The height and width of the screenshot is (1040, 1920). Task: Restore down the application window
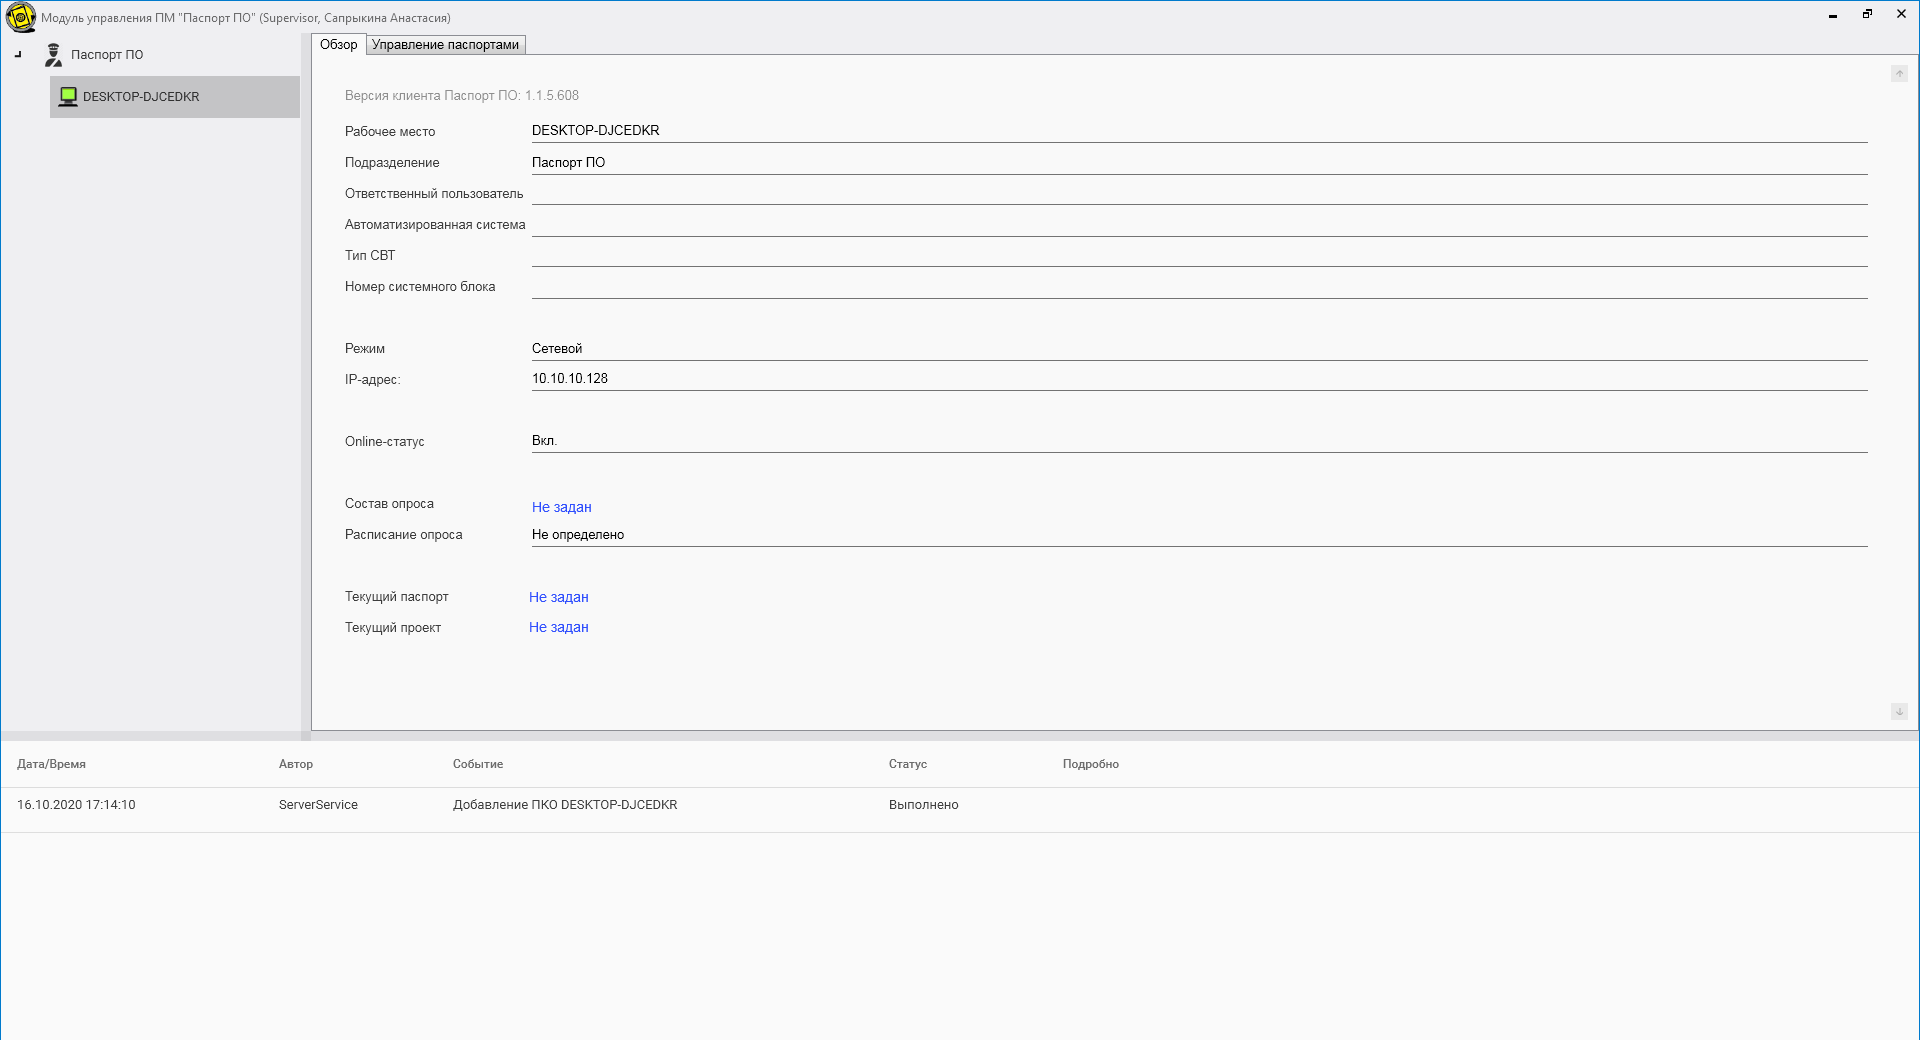[1867, 14]
